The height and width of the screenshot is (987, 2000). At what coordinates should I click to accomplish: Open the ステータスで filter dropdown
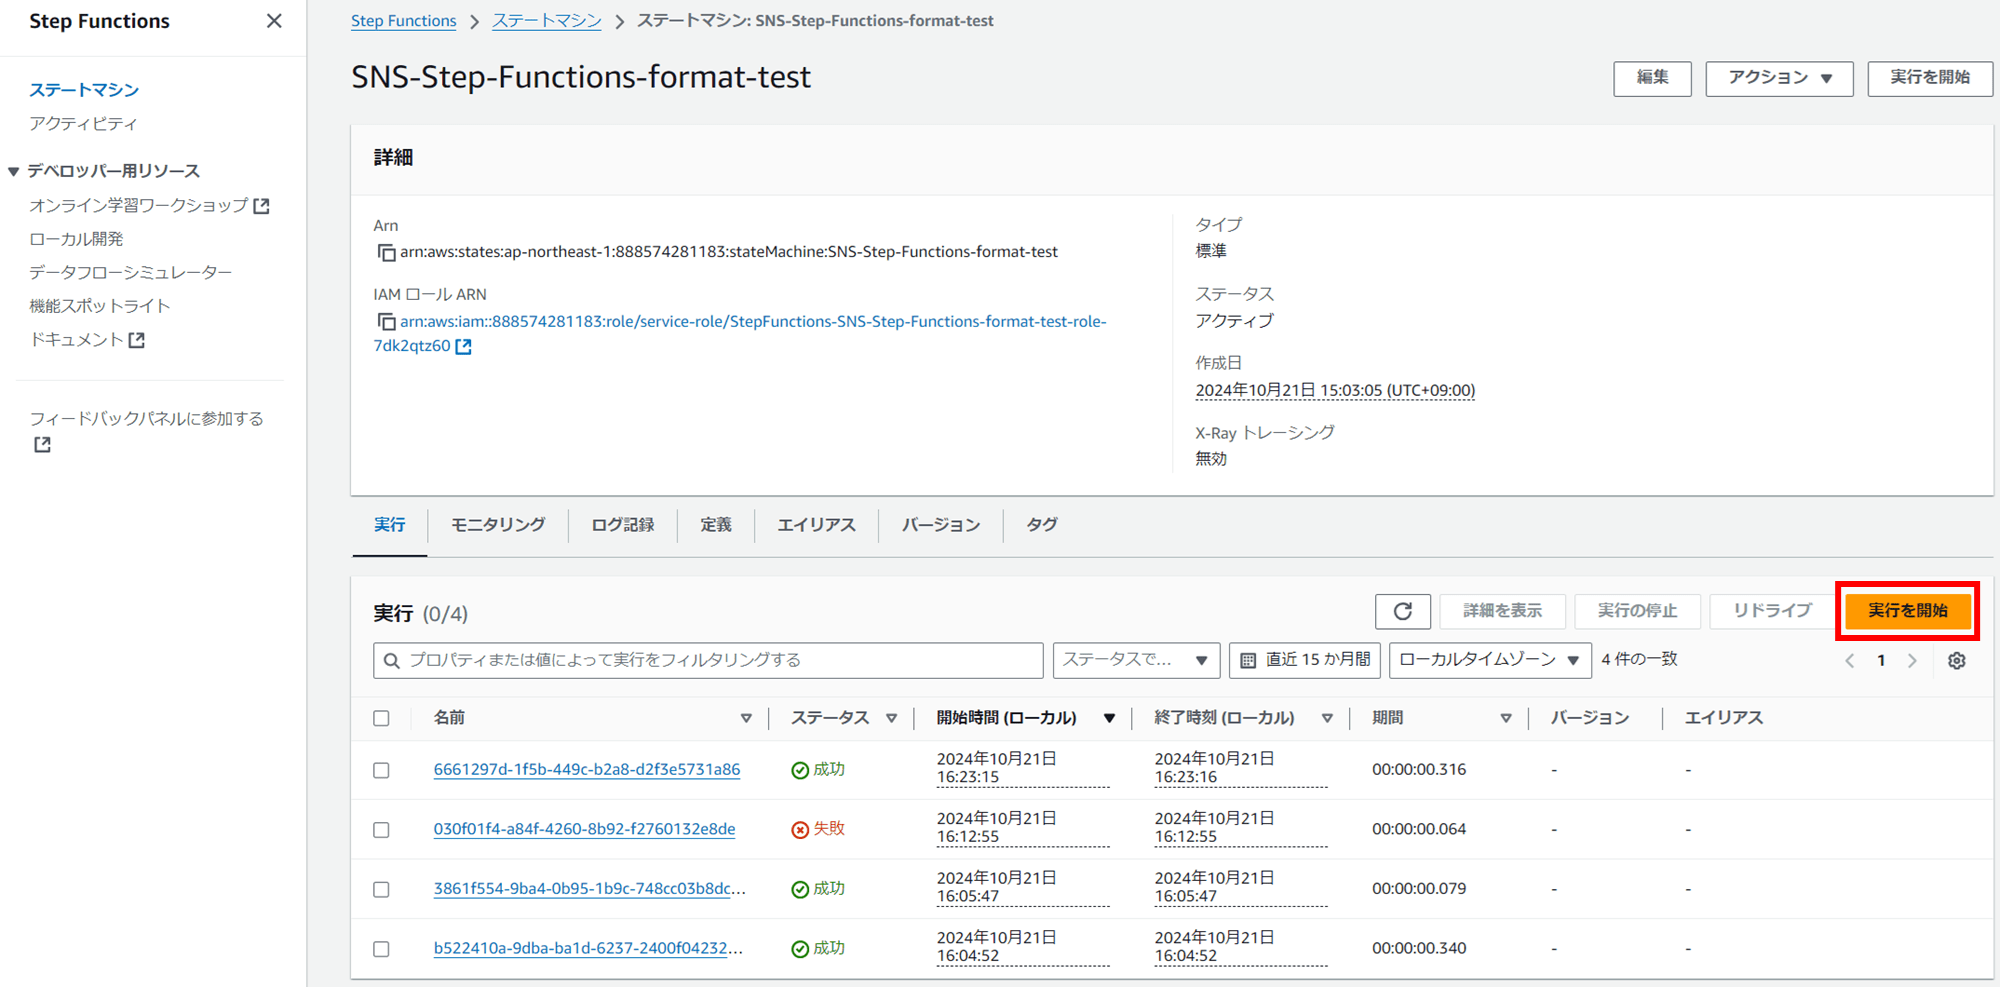[1136, 660]
